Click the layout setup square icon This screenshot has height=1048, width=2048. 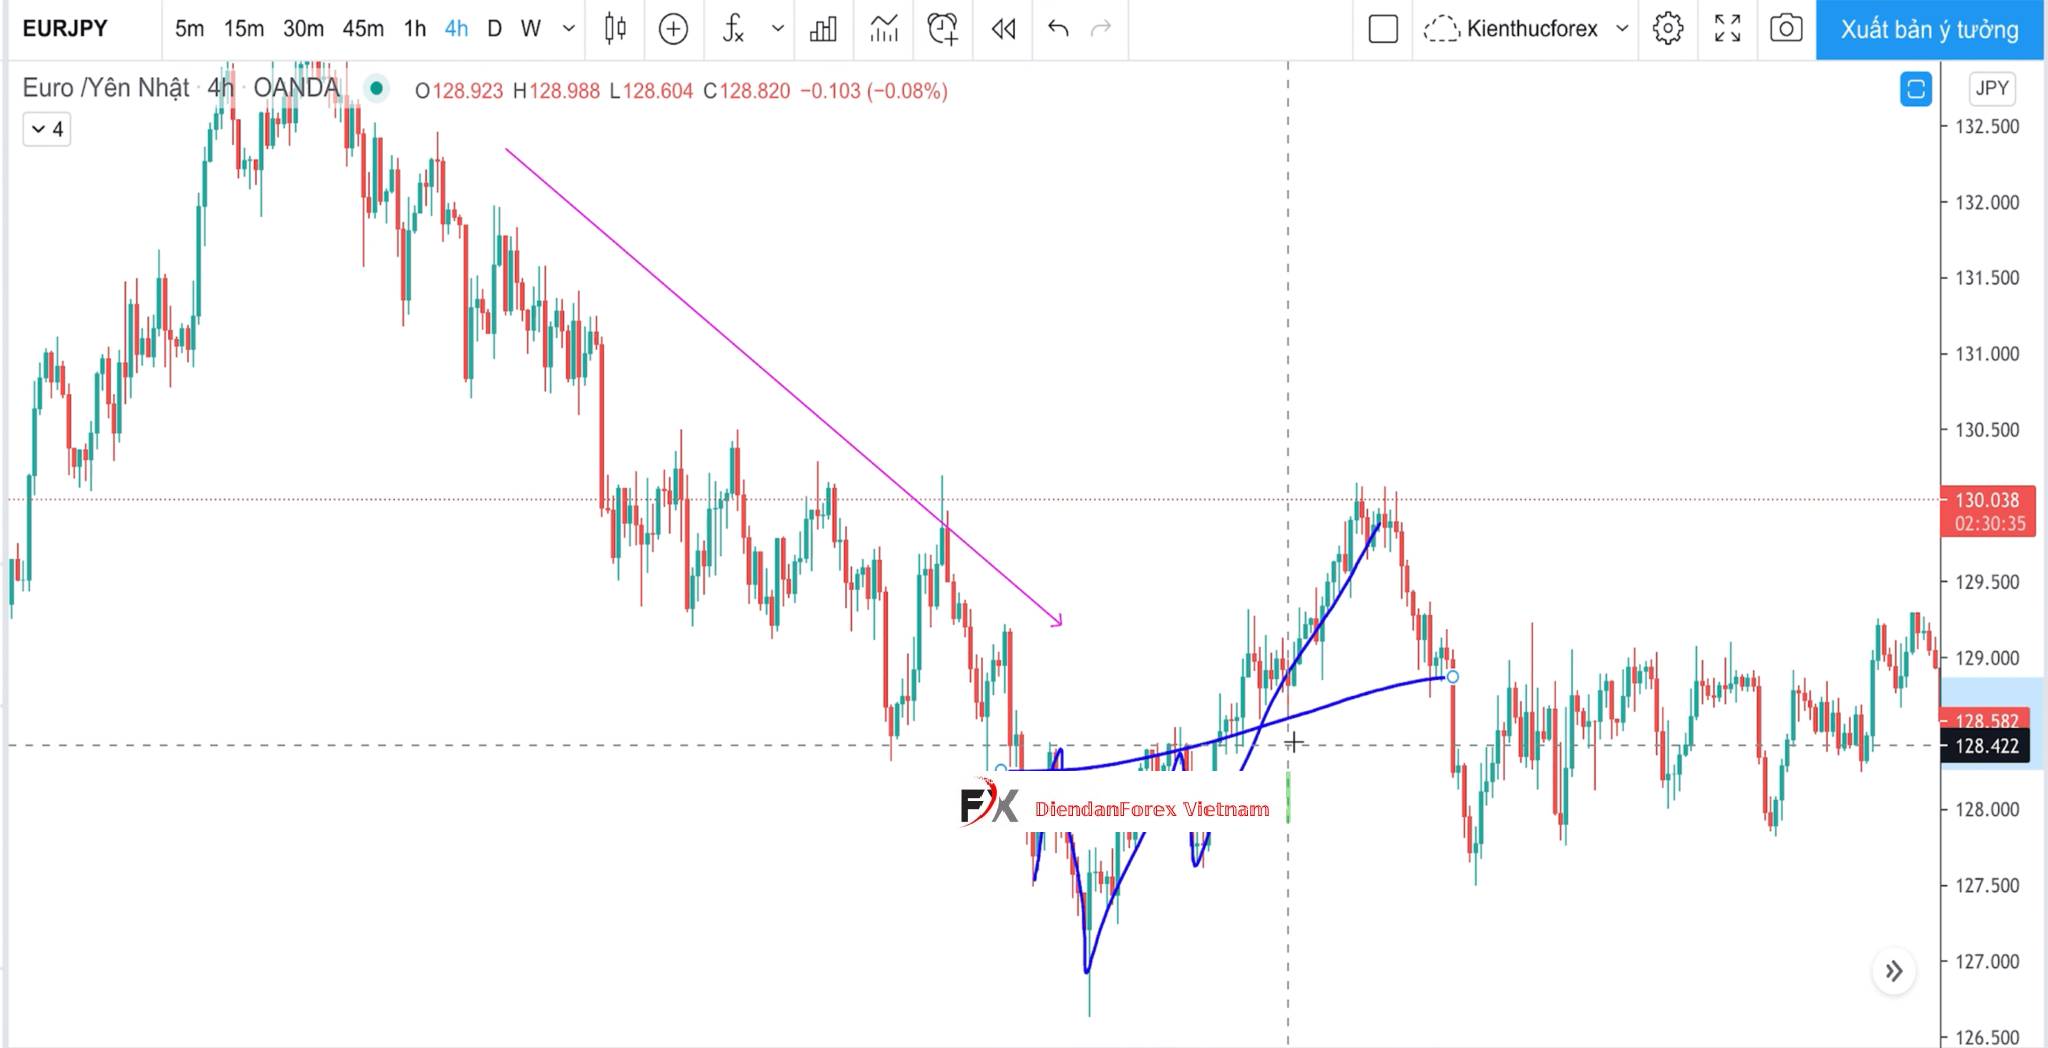point(1383,29)
